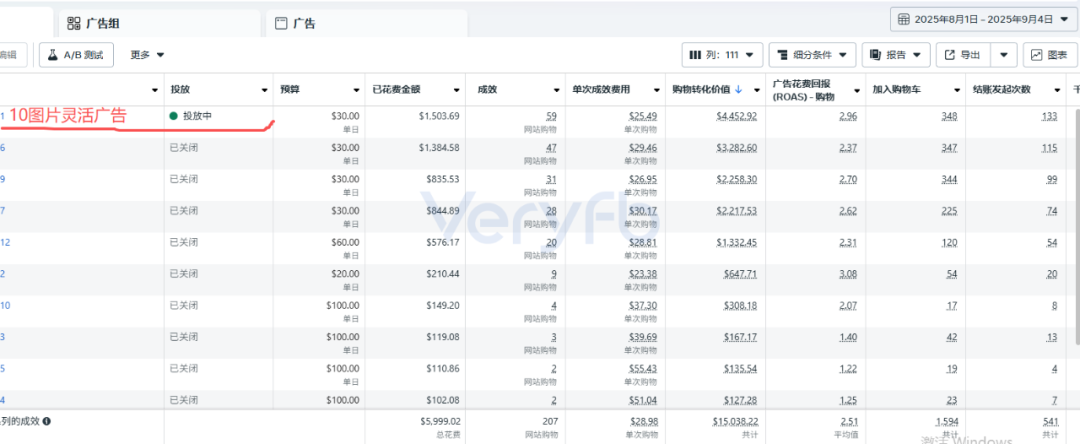Image resolution: width=1080 pixels, height=444 pixels.
Task: Click the total results 207
Action: click(x=550, y=421)
